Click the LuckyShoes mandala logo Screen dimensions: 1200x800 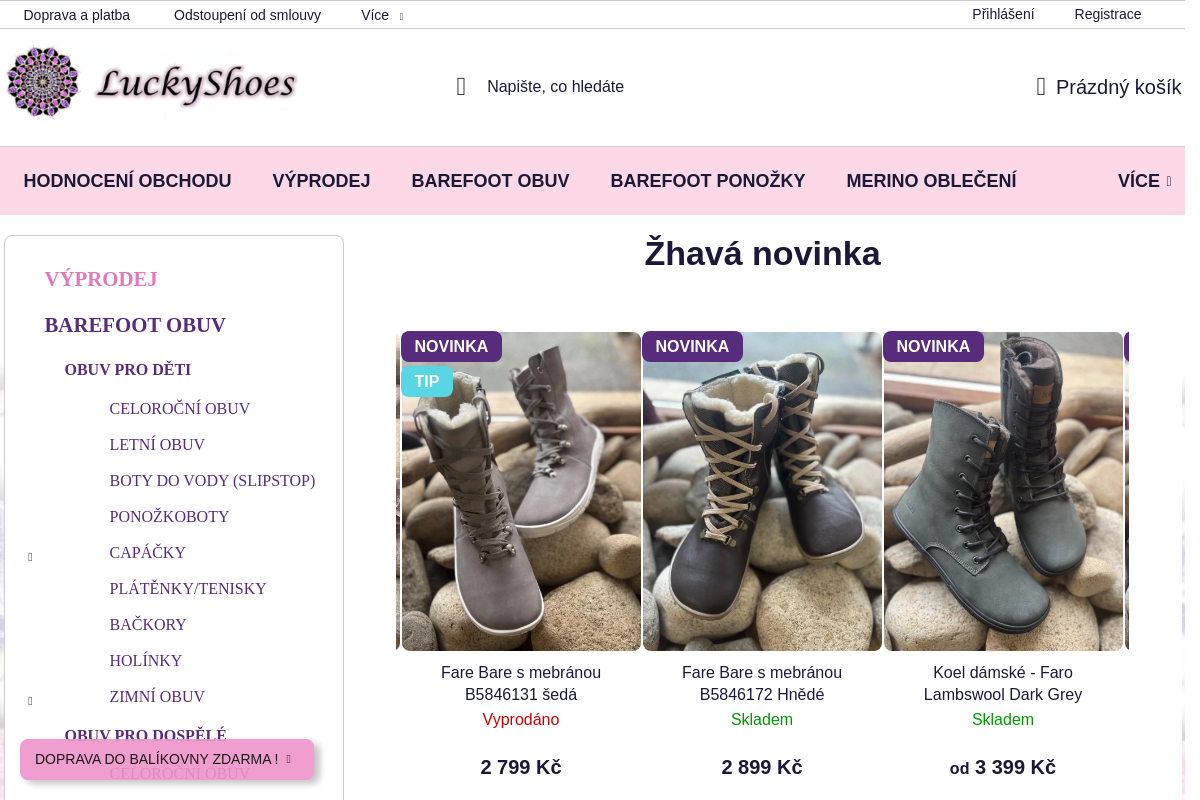coord(43,81)
